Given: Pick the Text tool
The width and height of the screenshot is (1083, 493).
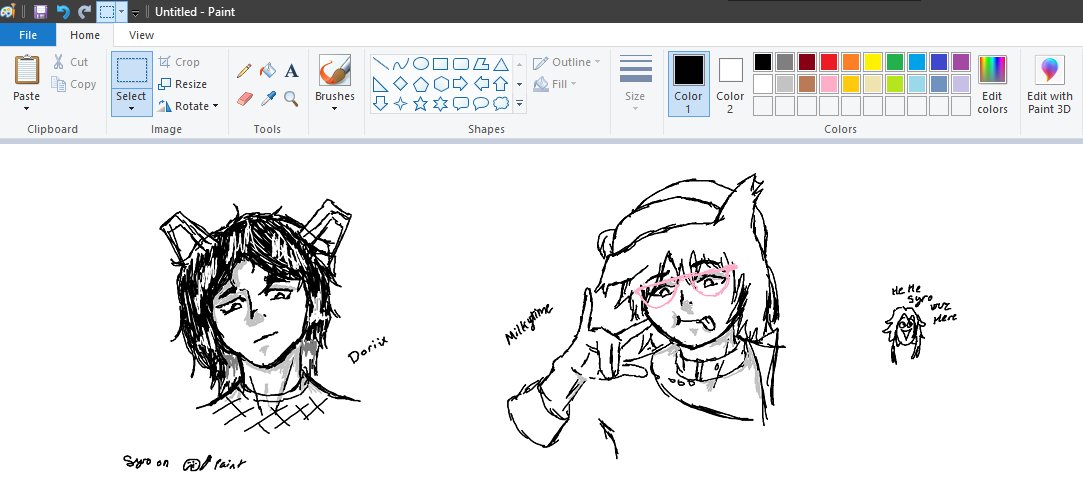Looking at the screenshot, I should pyautogui.click(x=291, y=70).
